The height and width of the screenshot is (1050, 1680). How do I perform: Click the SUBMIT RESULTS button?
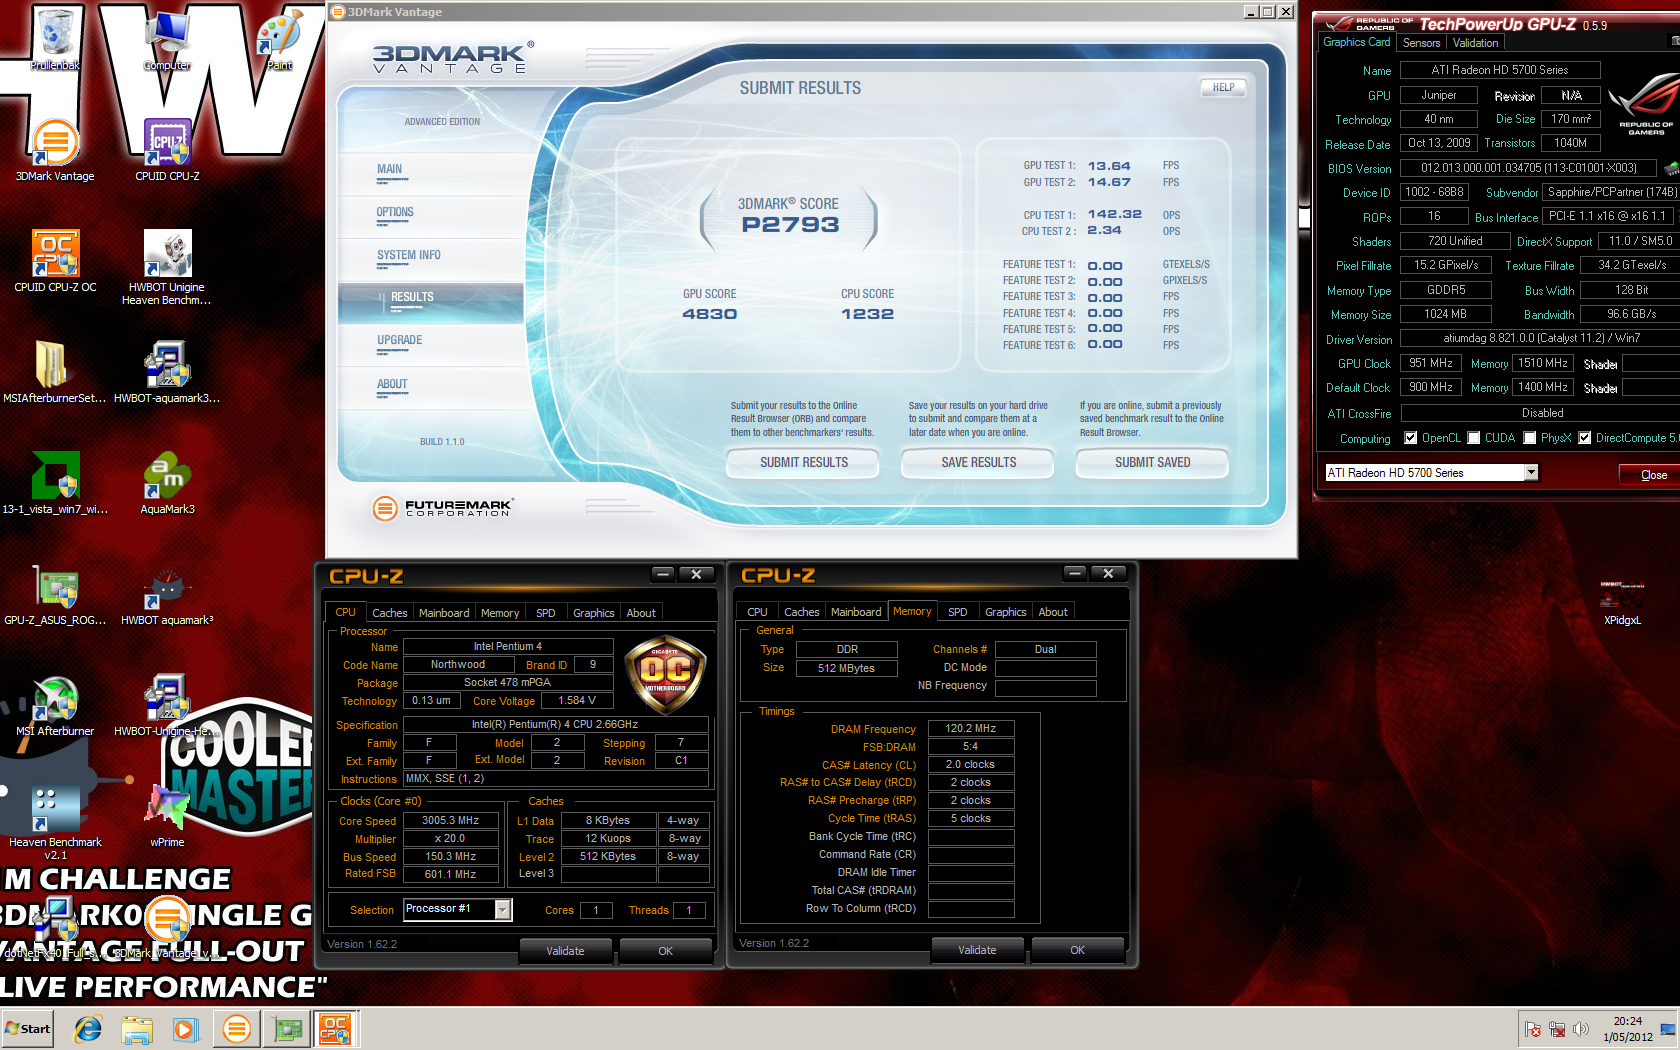pos(803,462)
